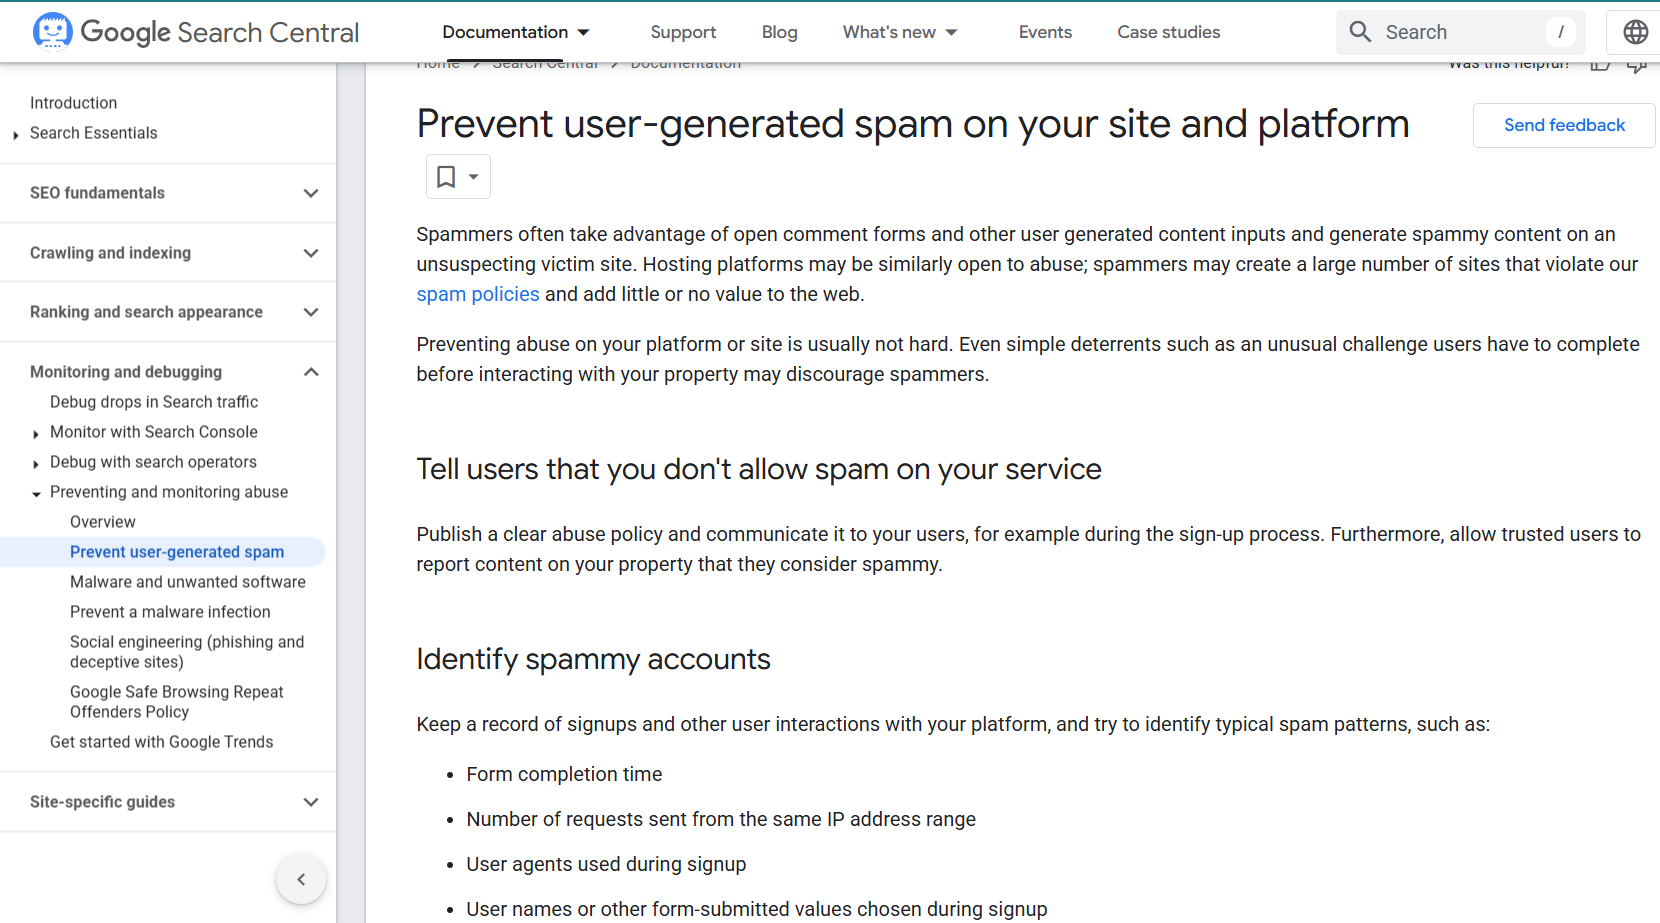
Task: Click the Send feedback button
Action: click(x=1564, y=125)
